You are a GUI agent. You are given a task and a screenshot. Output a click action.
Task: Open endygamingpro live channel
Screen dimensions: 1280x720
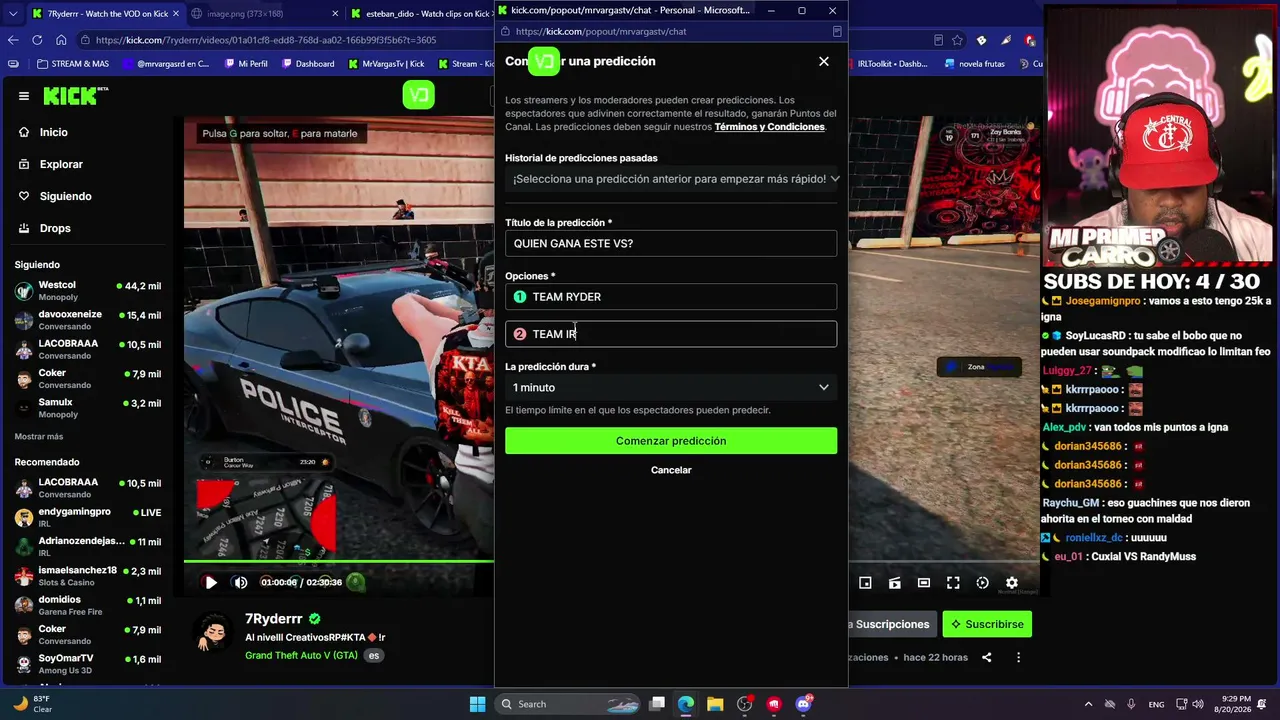[88, 518]
